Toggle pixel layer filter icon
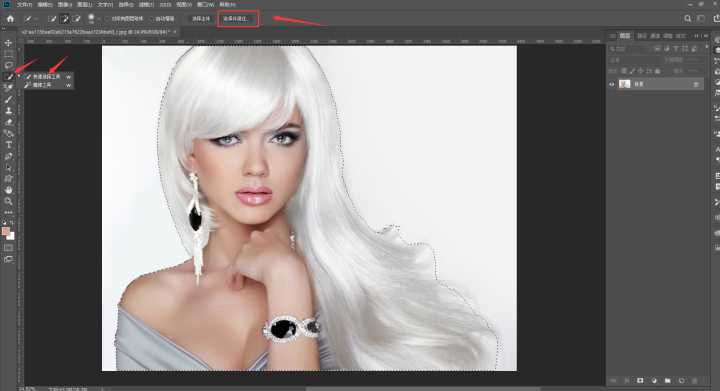Viewport: 720px width, 391px height. click(658, 49)
